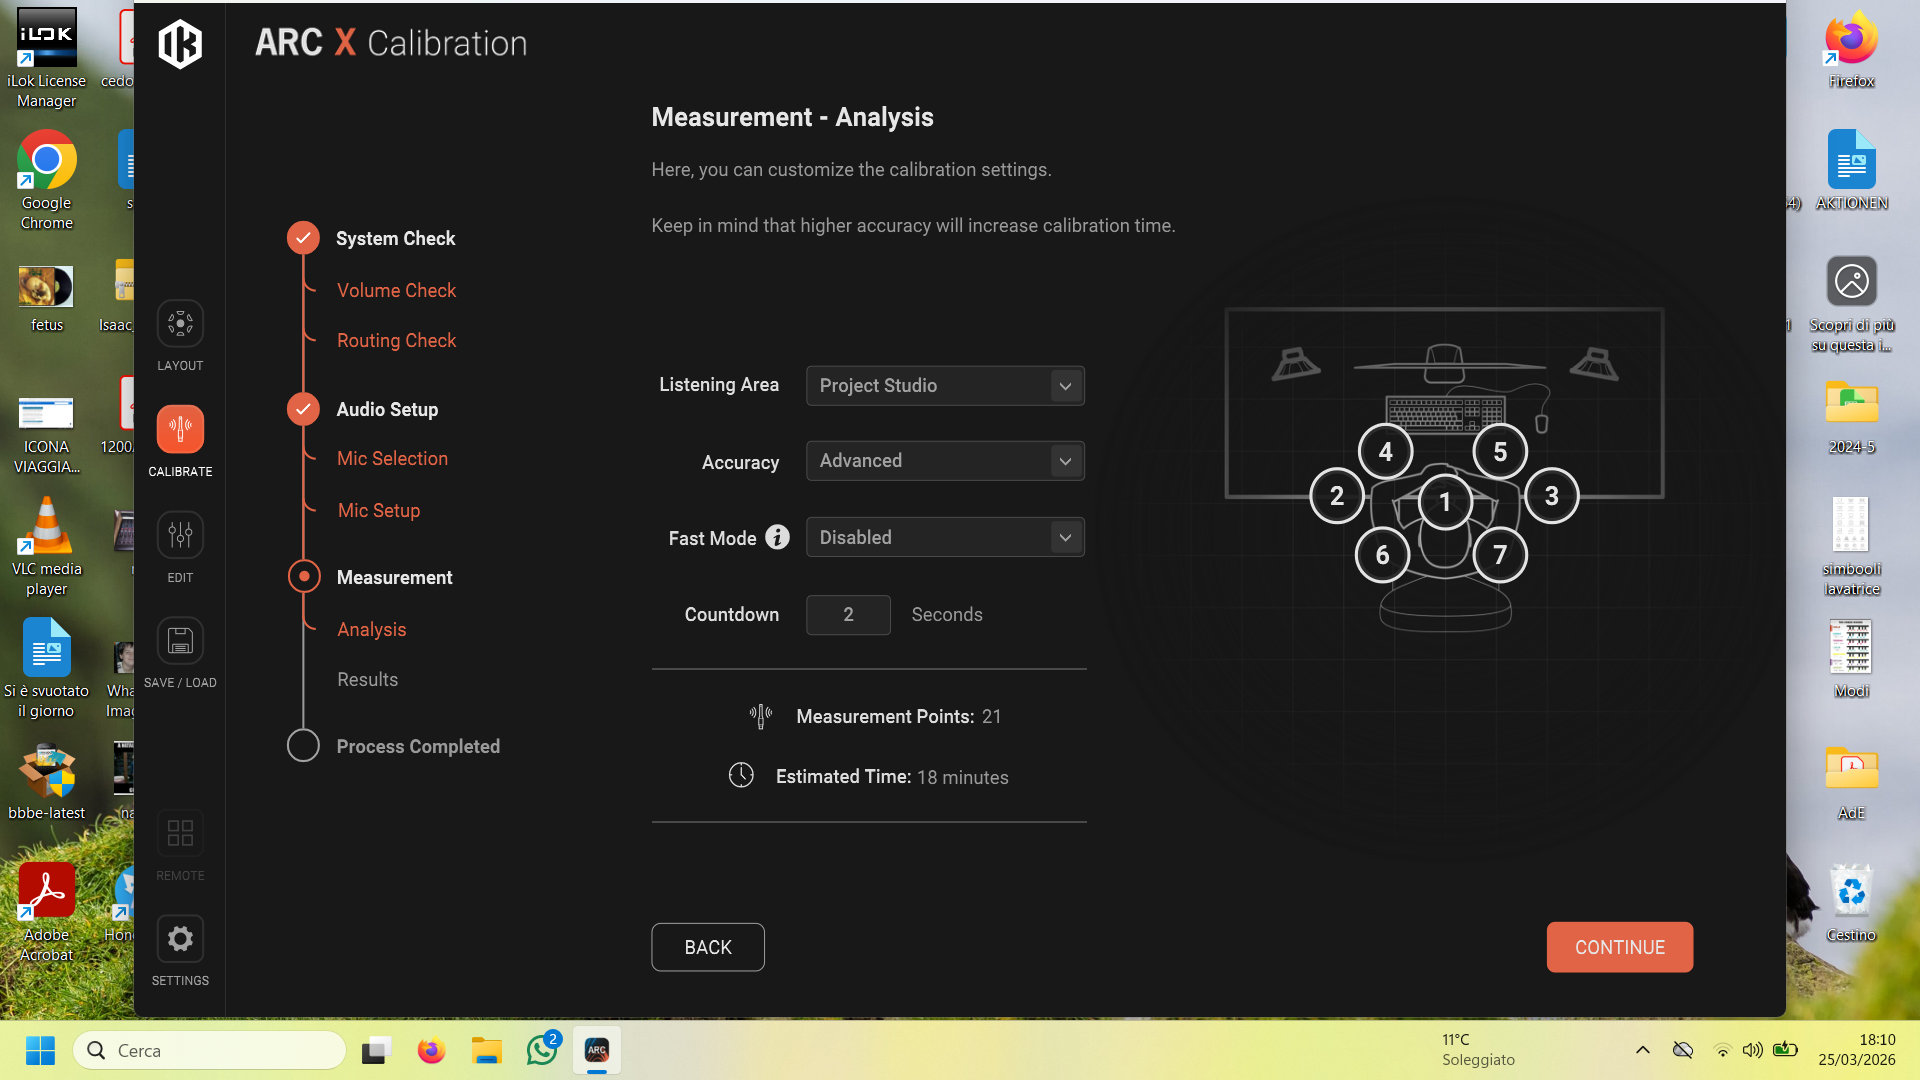Open the Volume Check step
The image size is (1920, 1080).
396,291
